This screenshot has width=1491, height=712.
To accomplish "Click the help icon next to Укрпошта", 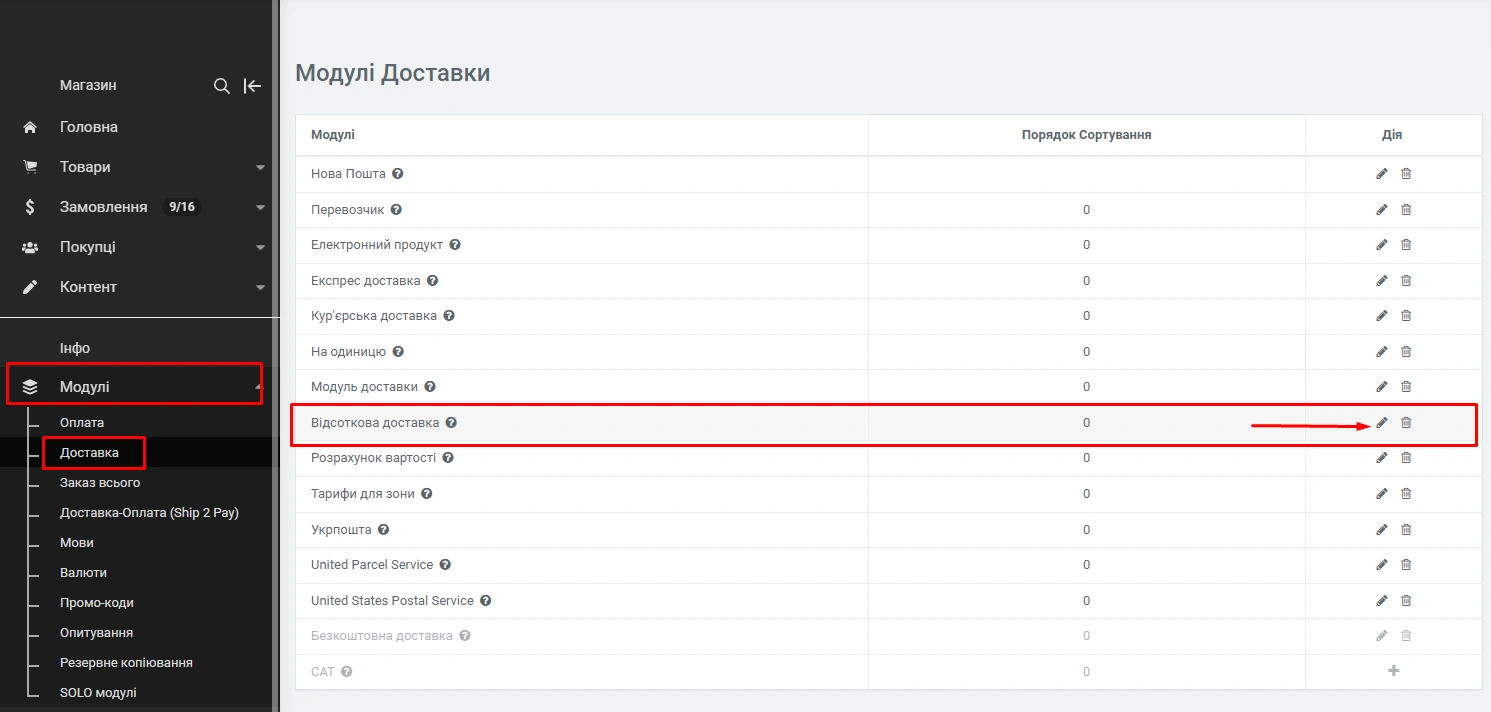I will (383, 530).
